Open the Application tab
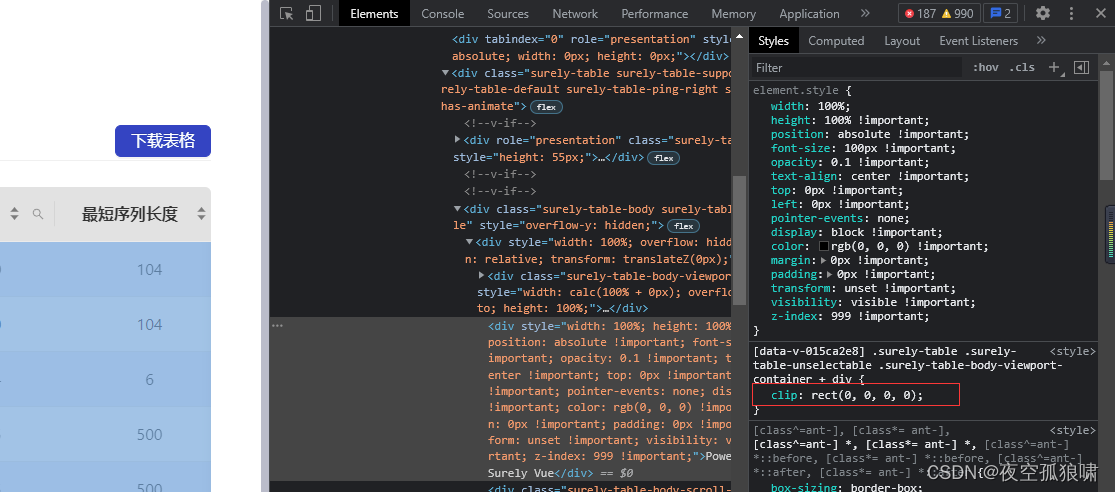 tap(809, 14)
